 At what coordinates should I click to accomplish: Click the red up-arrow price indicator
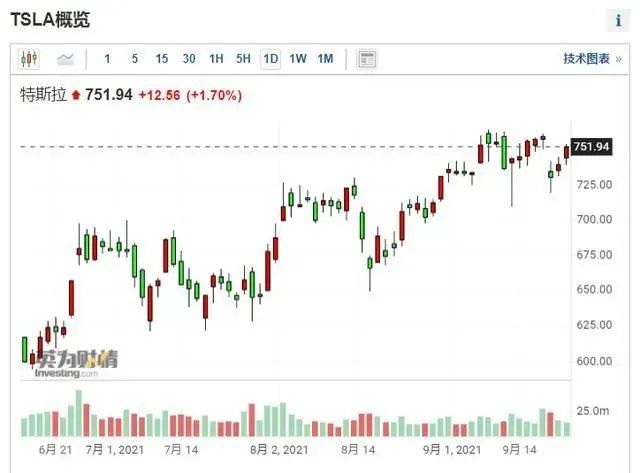tap(76, 96)
